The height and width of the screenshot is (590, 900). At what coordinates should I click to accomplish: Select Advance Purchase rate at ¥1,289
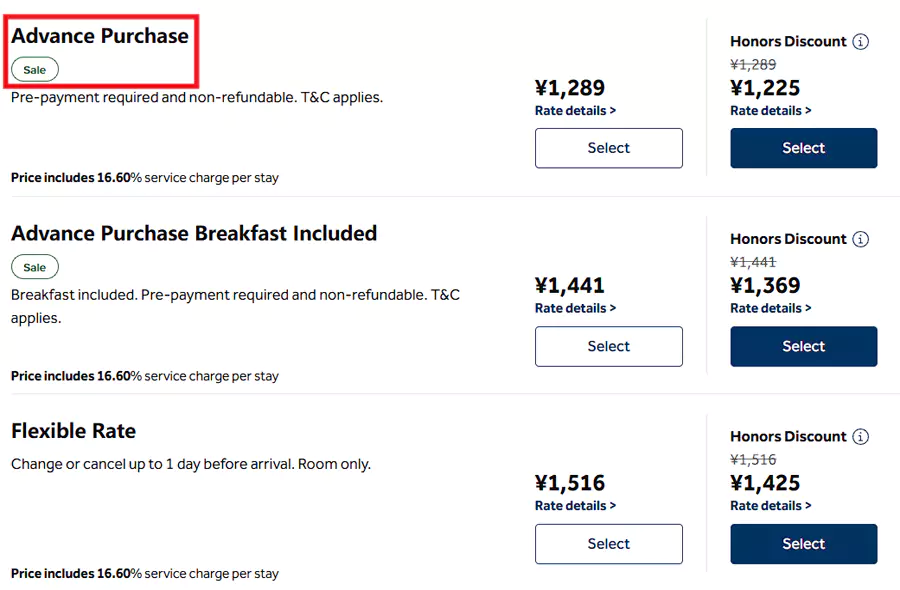point(608,148)
